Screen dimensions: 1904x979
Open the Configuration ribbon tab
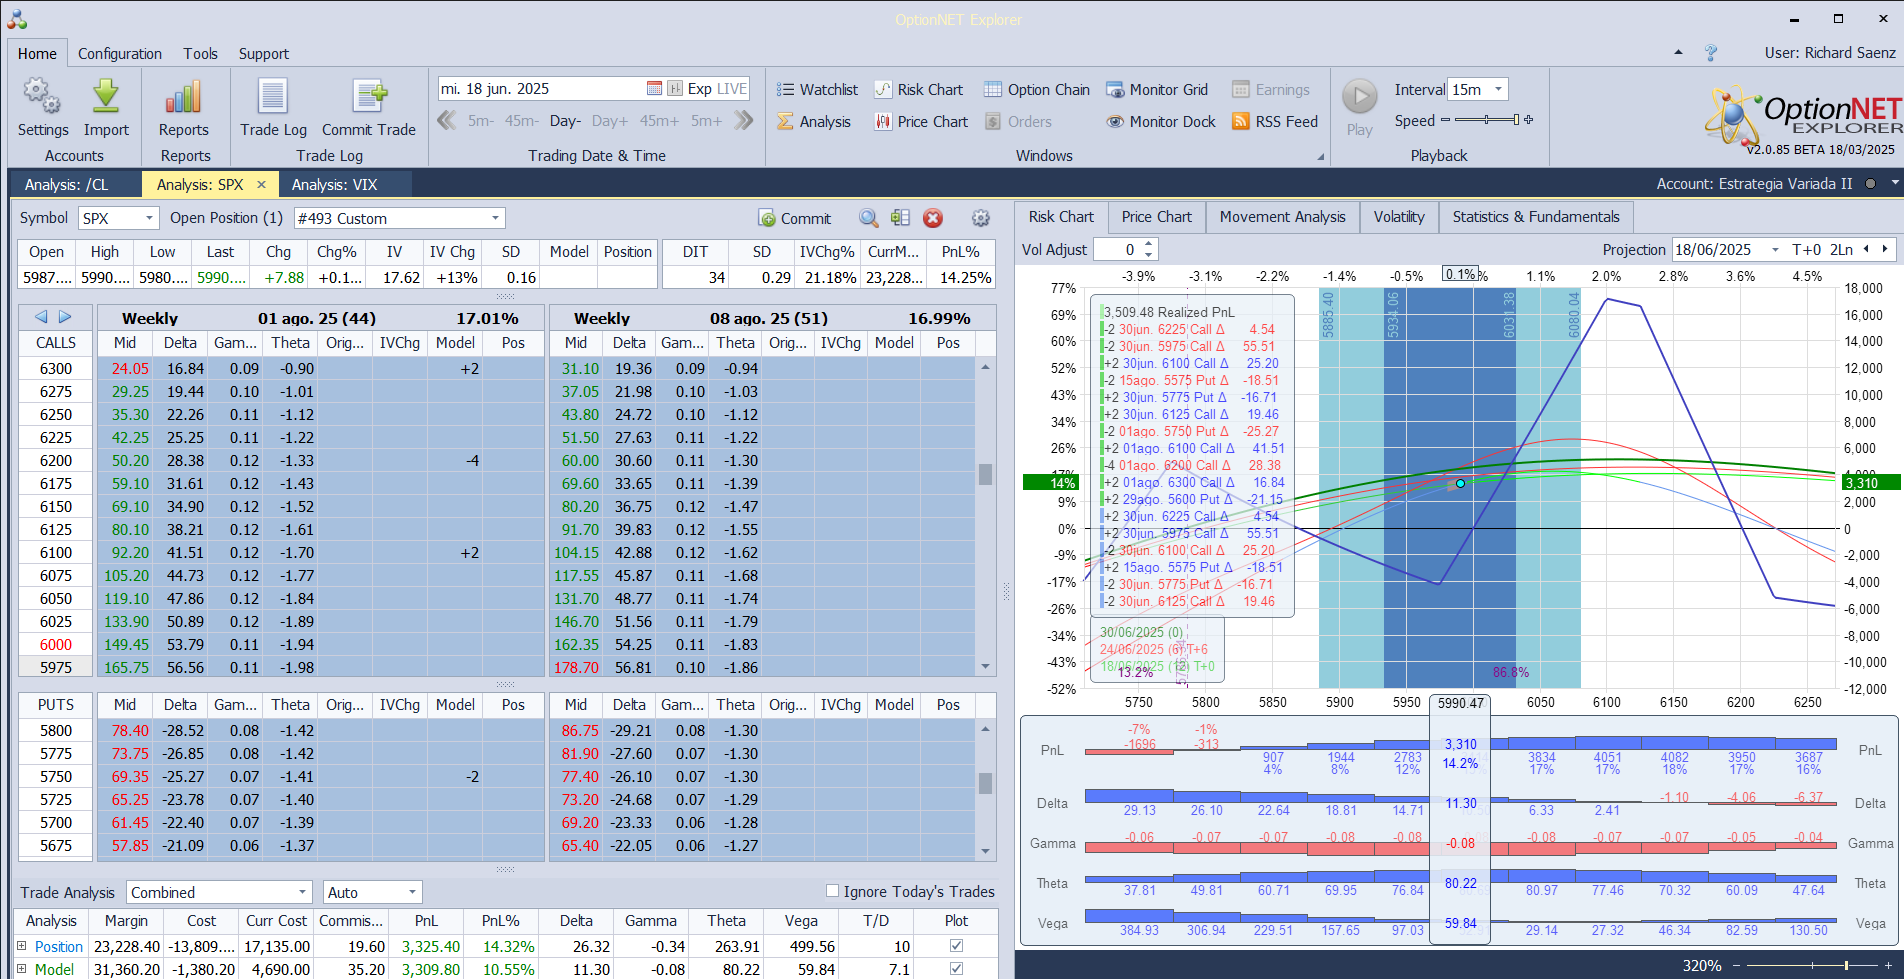click(x=120, y=54)
